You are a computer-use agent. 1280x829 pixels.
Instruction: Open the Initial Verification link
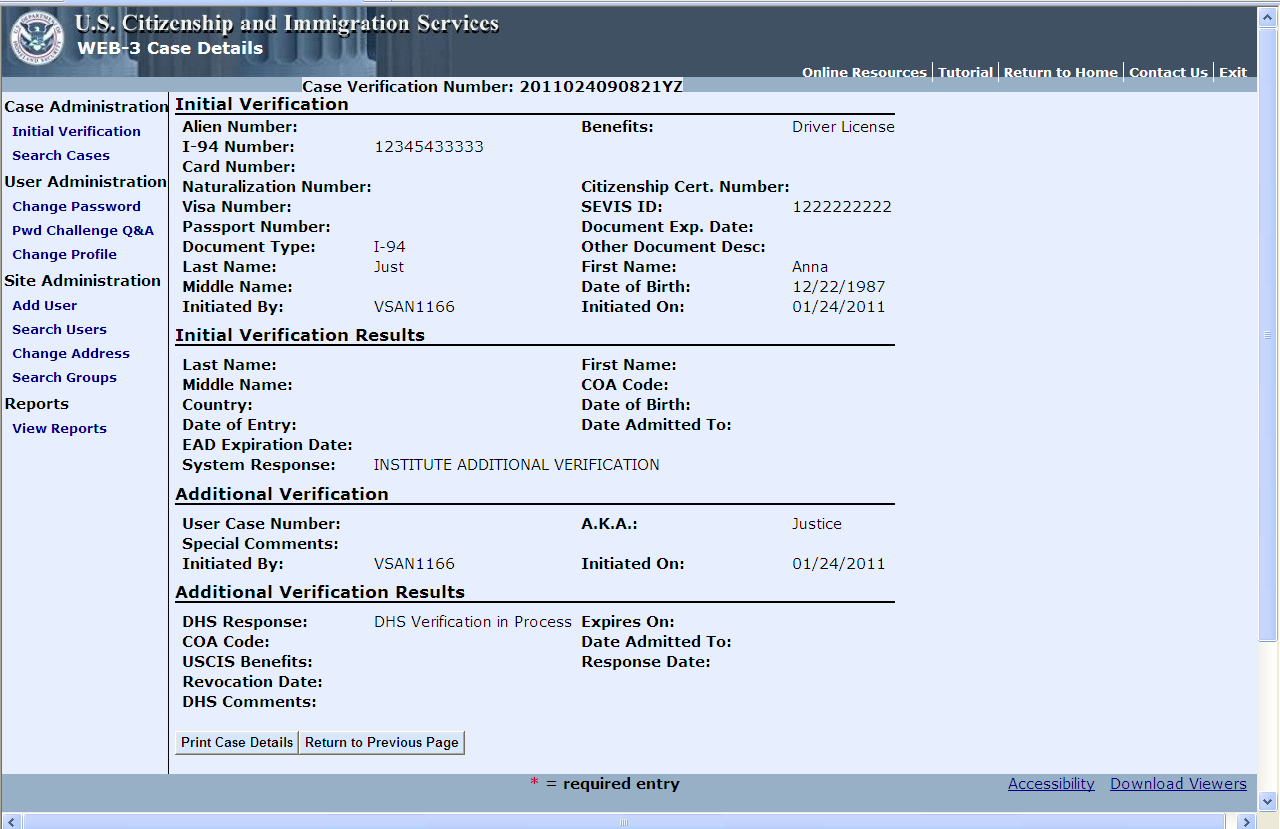point(76,131)
